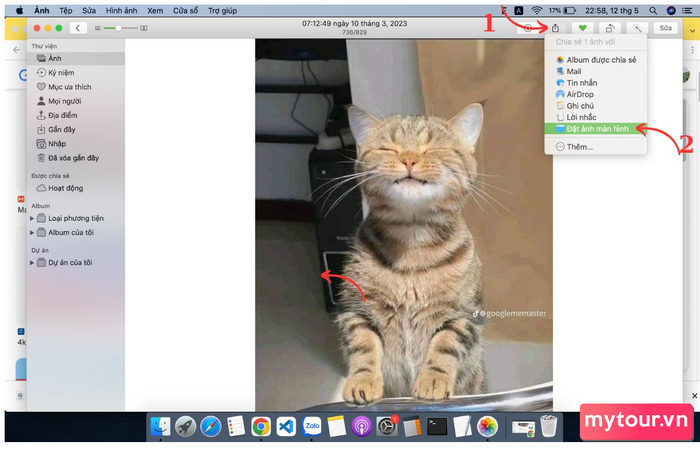Go back with the chevron button in Photos
Image resolution: width=700 pixels, height=449 pixels.
[78, 28]
